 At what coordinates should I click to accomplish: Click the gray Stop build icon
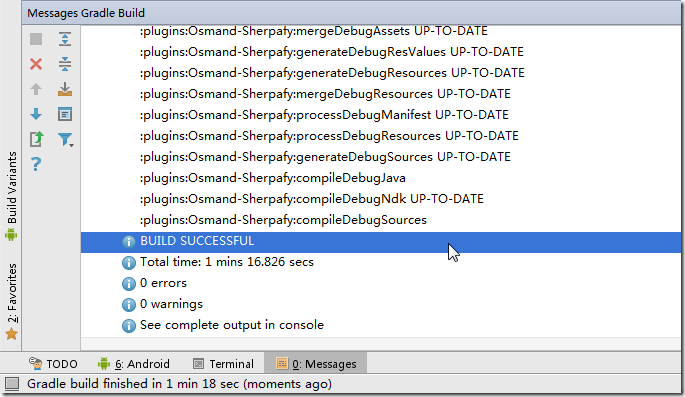tap(36, 39)
